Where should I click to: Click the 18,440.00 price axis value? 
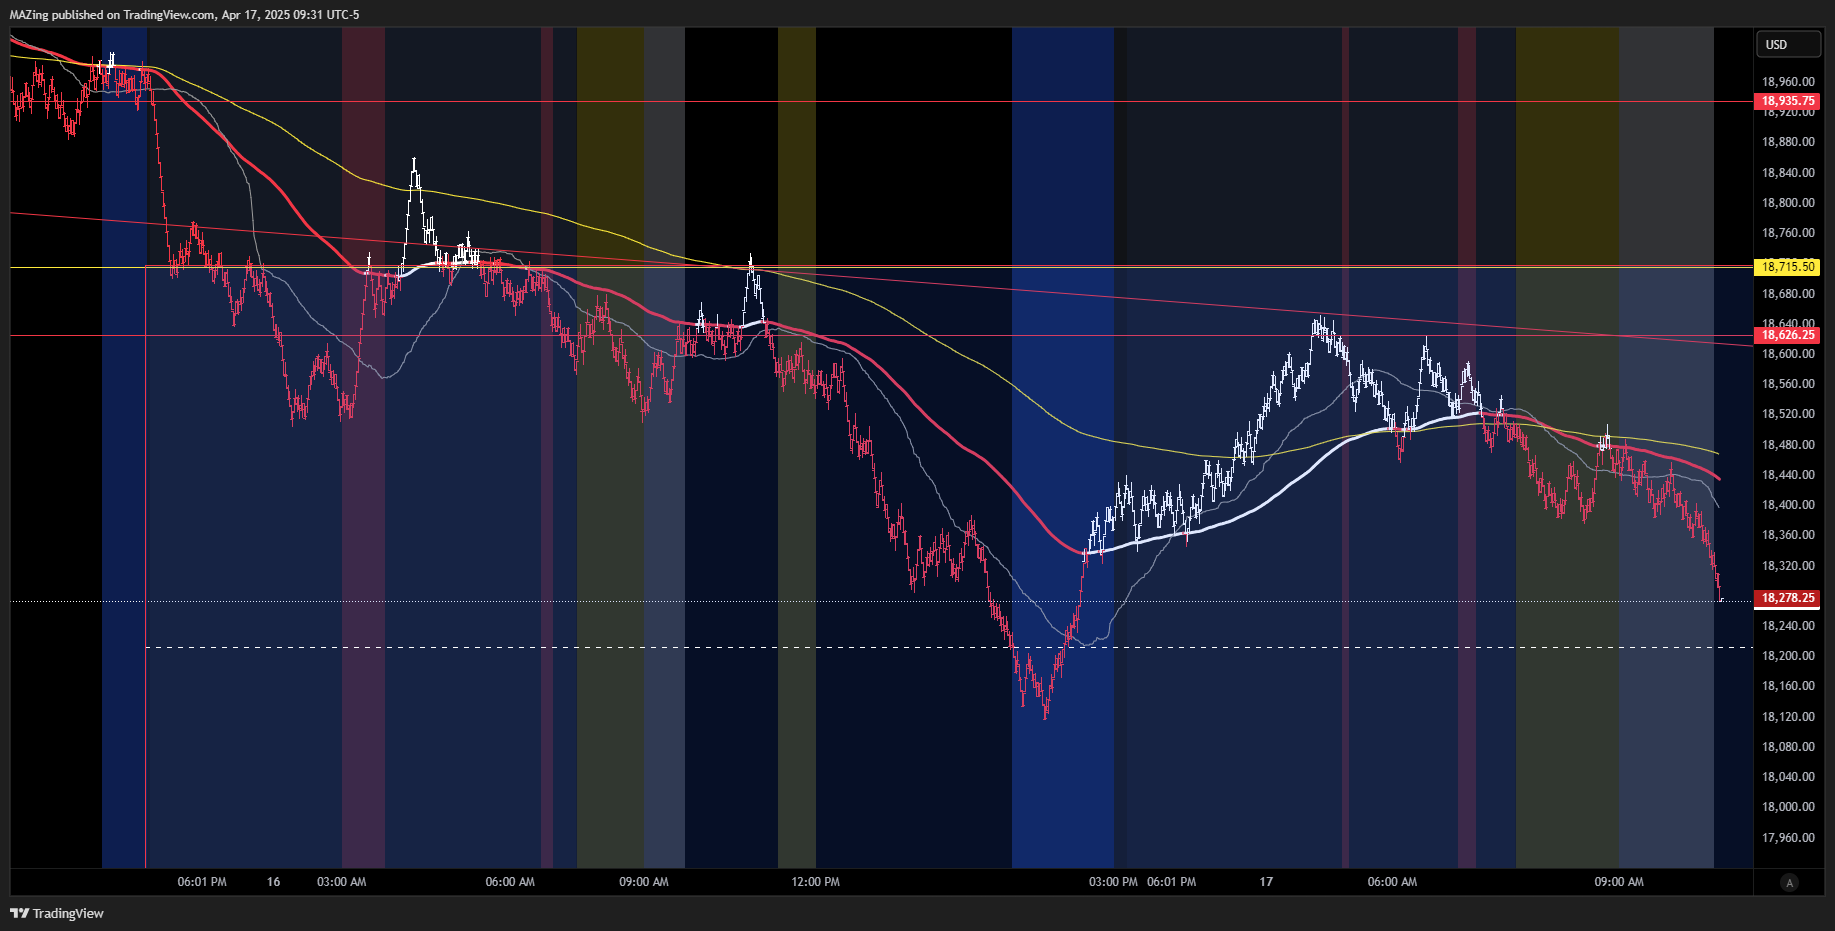[x=1788, y=475]
